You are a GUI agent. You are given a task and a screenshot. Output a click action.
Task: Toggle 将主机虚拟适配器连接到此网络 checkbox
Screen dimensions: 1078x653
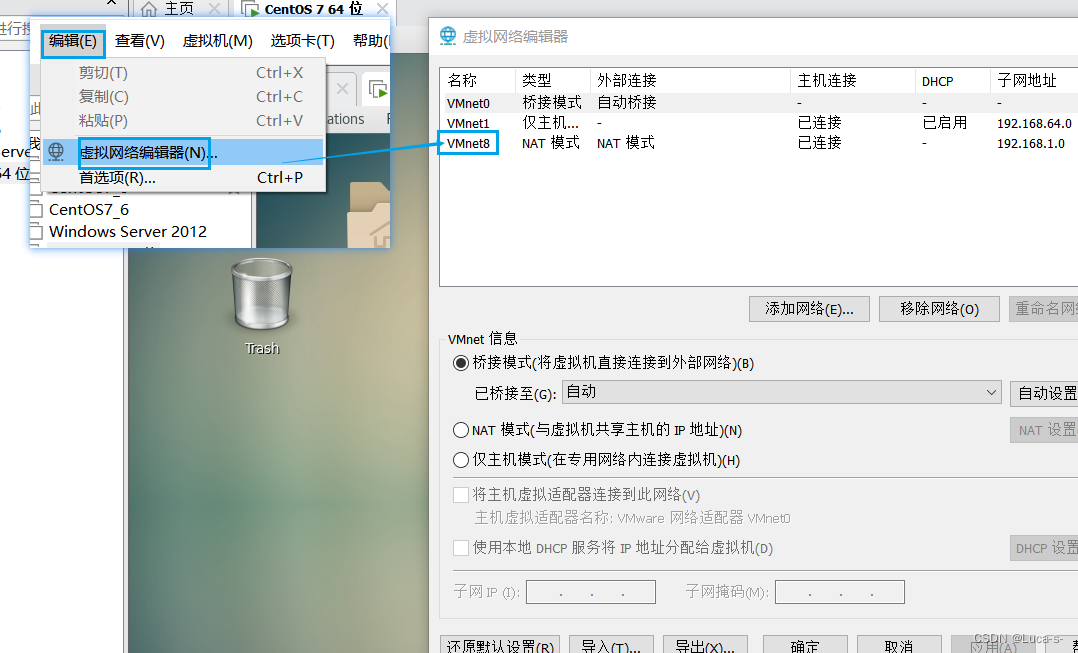point(461,495)
